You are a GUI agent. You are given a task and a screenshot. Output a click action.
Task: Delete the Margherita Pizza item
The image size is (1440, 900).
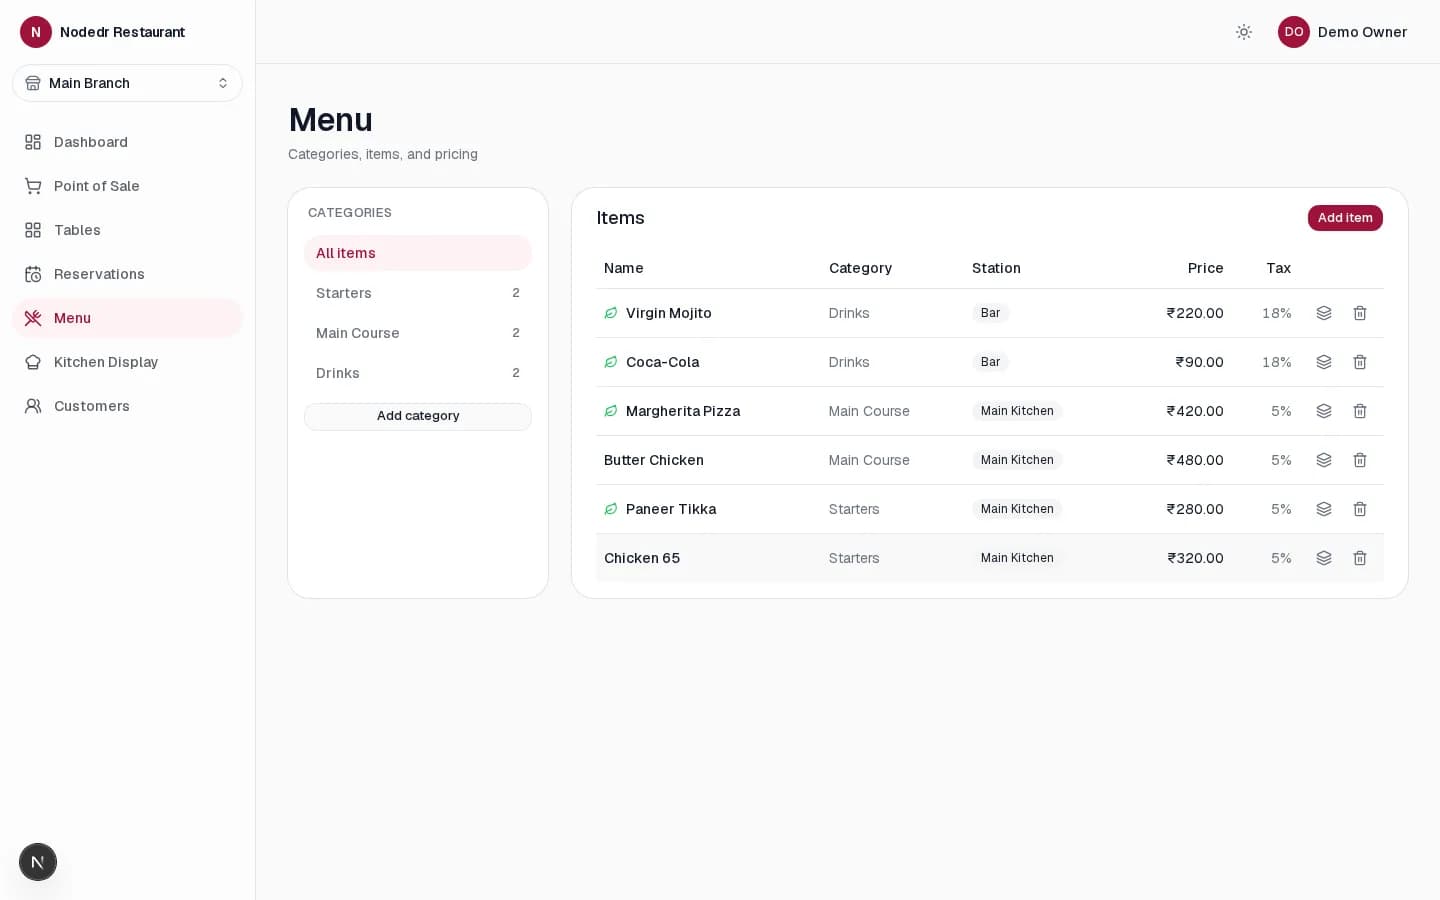(x=1360, y=411)
